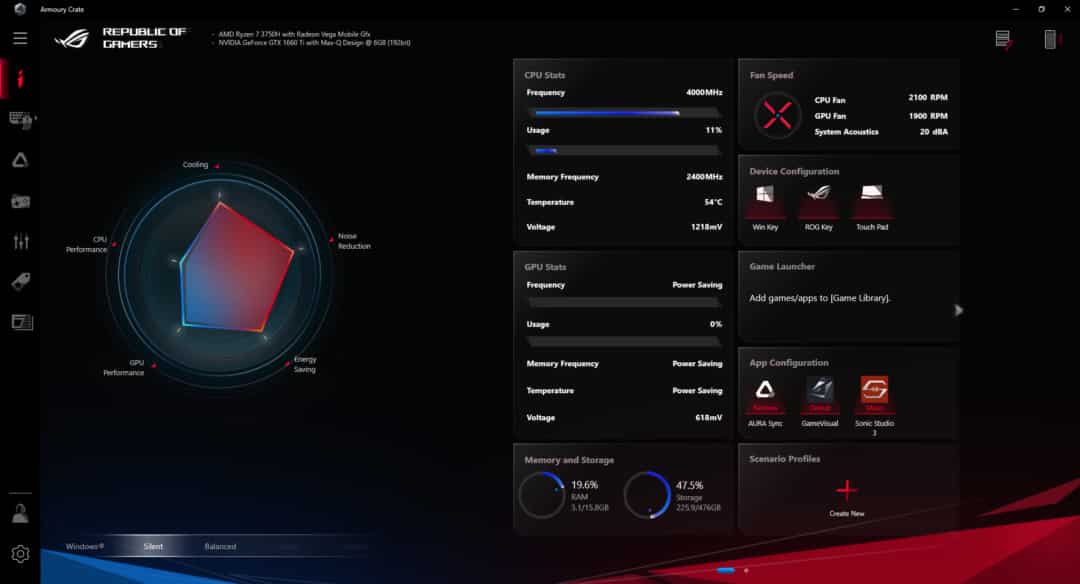Click the Noise Reduction radar label

click(354, 241)
